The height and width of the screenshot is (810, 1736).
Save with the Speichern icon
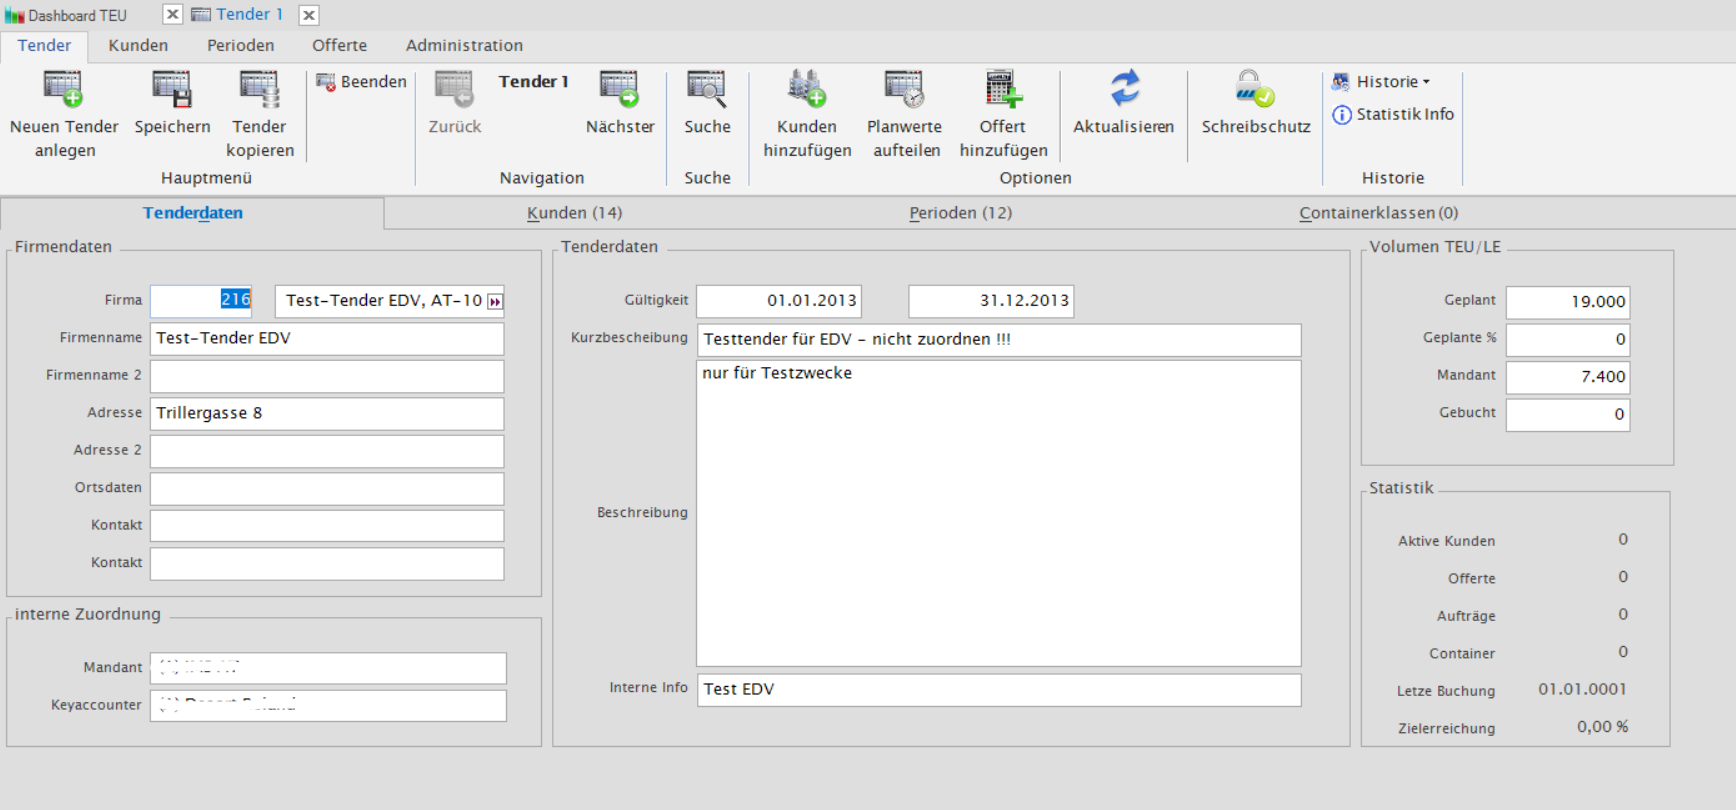(172, 90)
